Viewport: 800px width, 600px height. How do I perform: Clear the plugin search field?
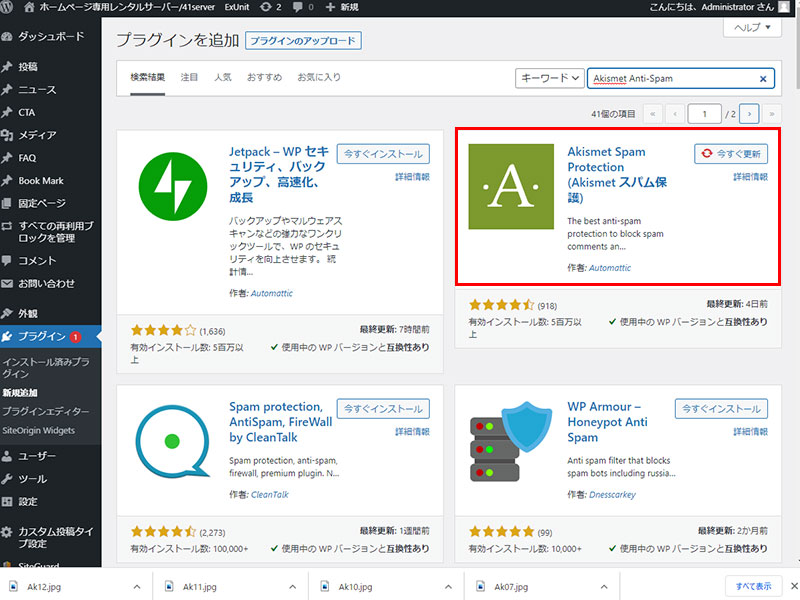click(764, 78)
